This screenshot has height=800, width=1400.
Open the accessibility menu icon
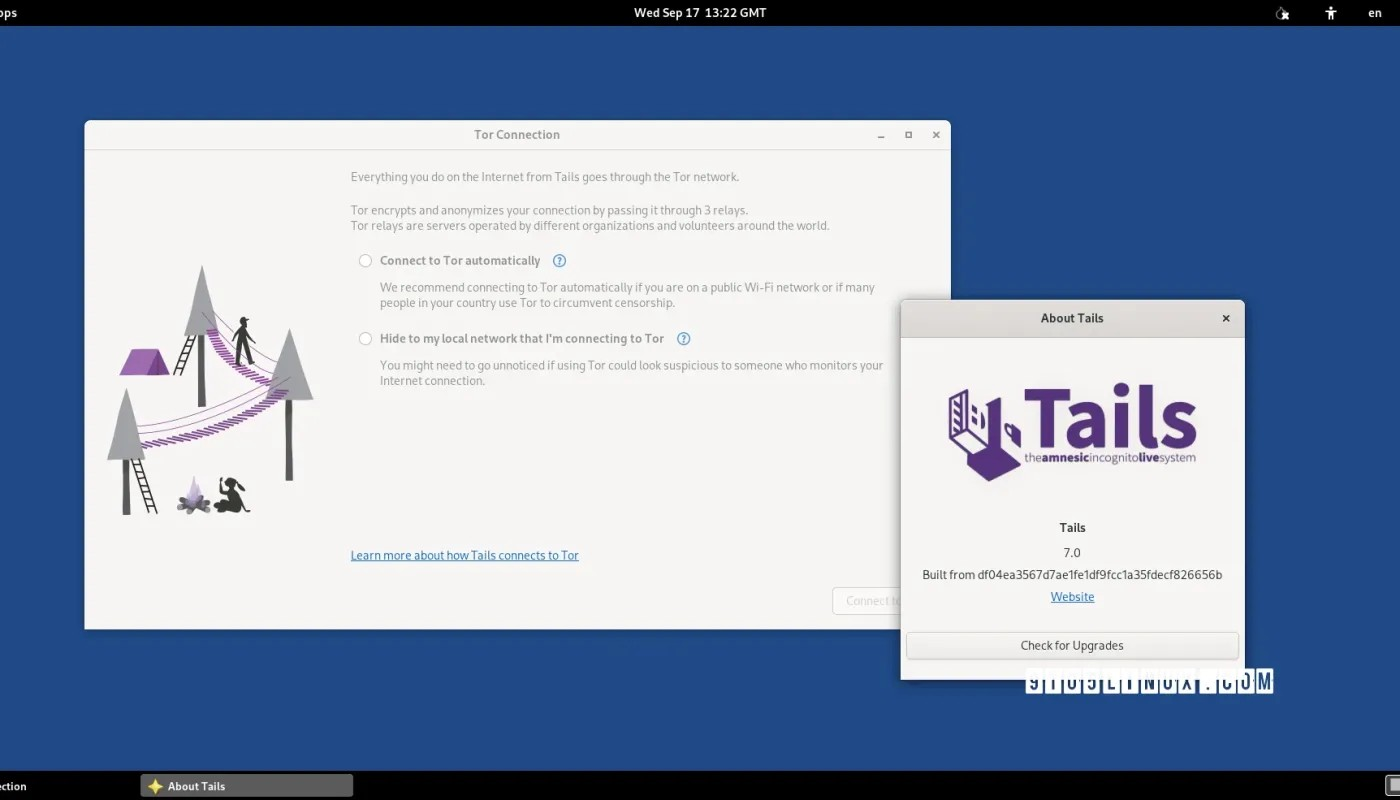pos(1330,13)
